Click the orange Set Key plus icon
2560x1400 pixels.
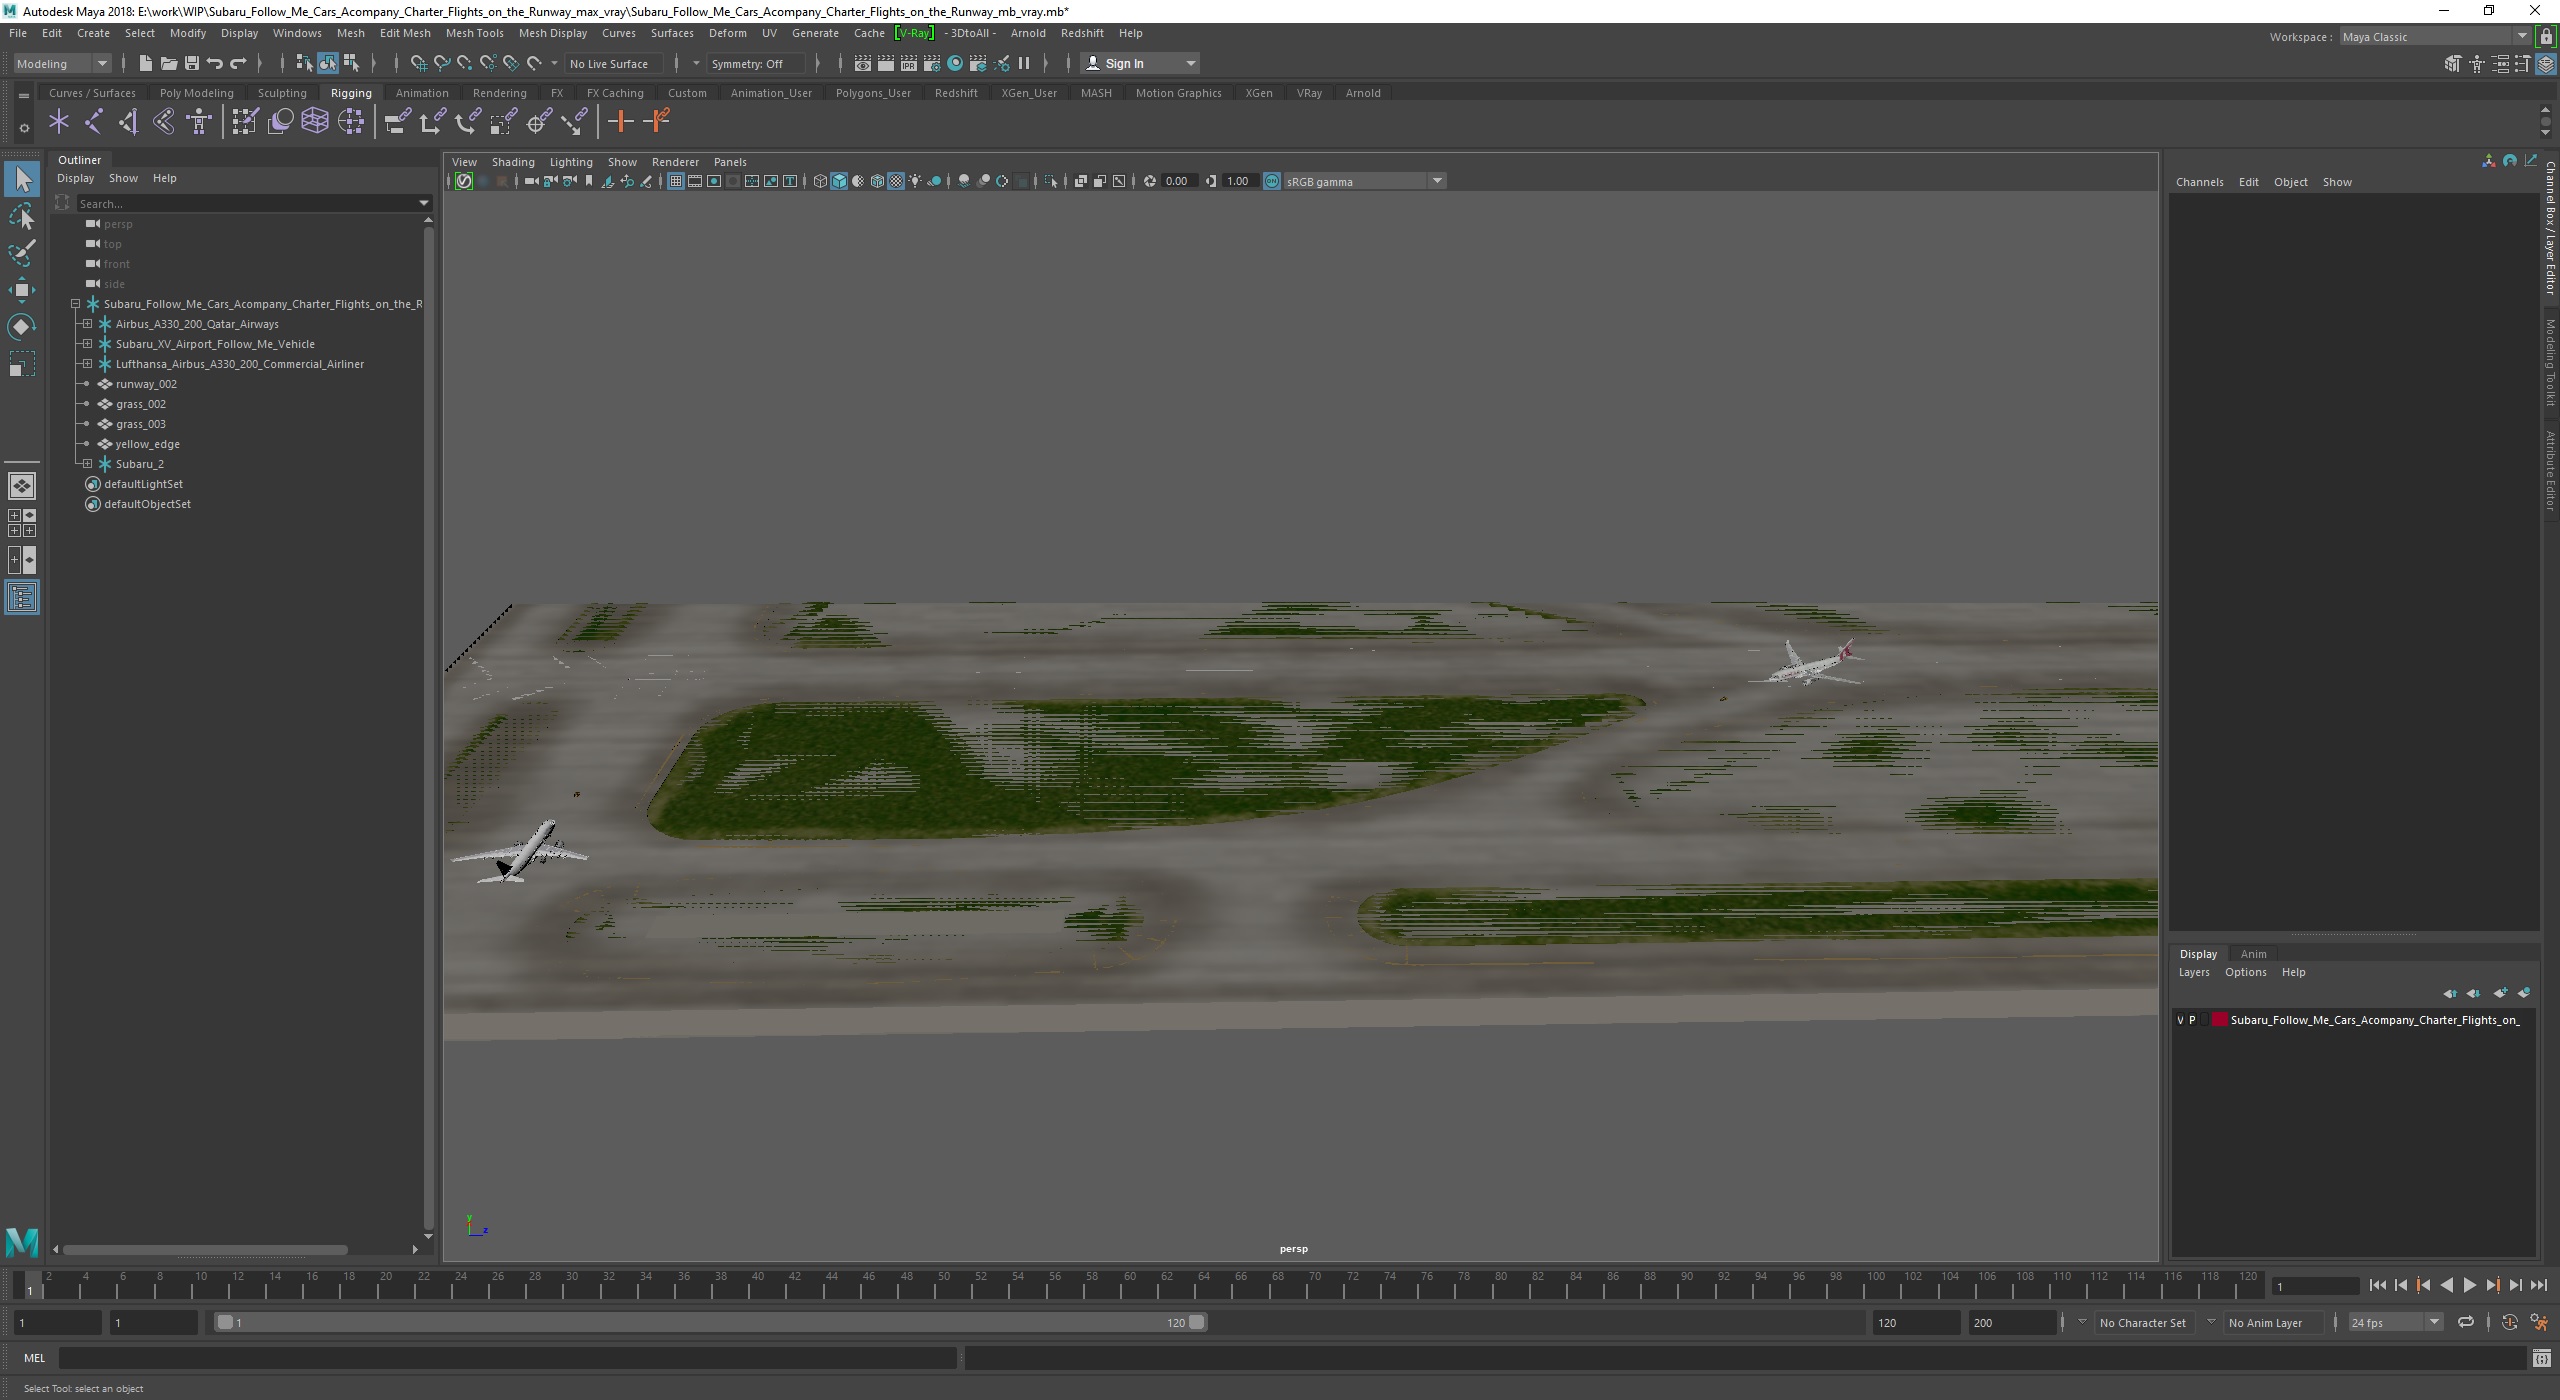pos(621,122)
